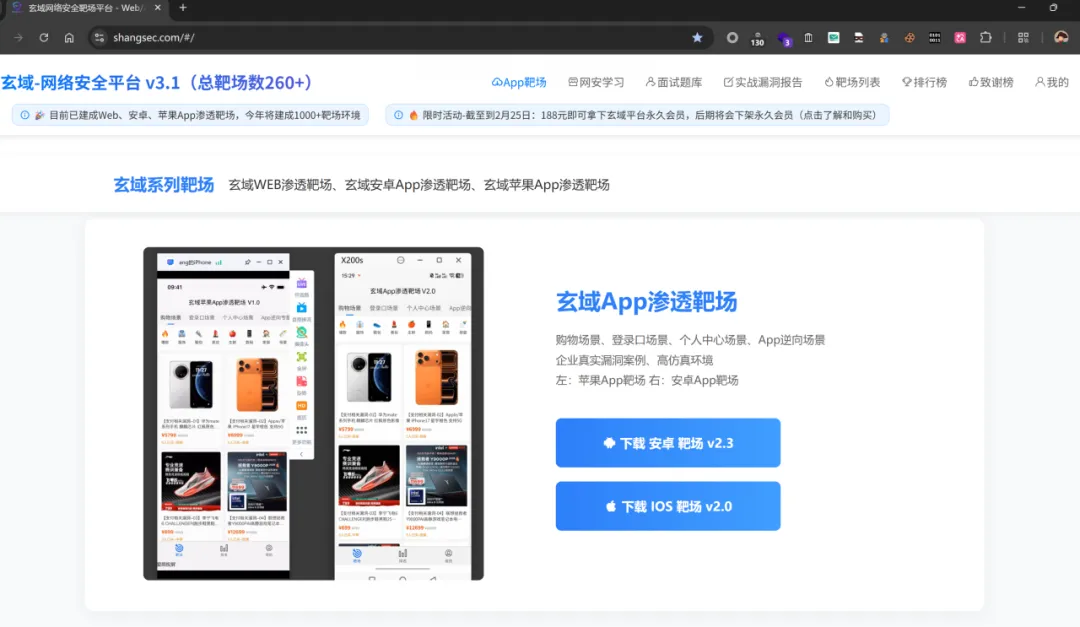
Task: Open the 限时活动 permanent membership notice
Action: [x=637, y=115]
